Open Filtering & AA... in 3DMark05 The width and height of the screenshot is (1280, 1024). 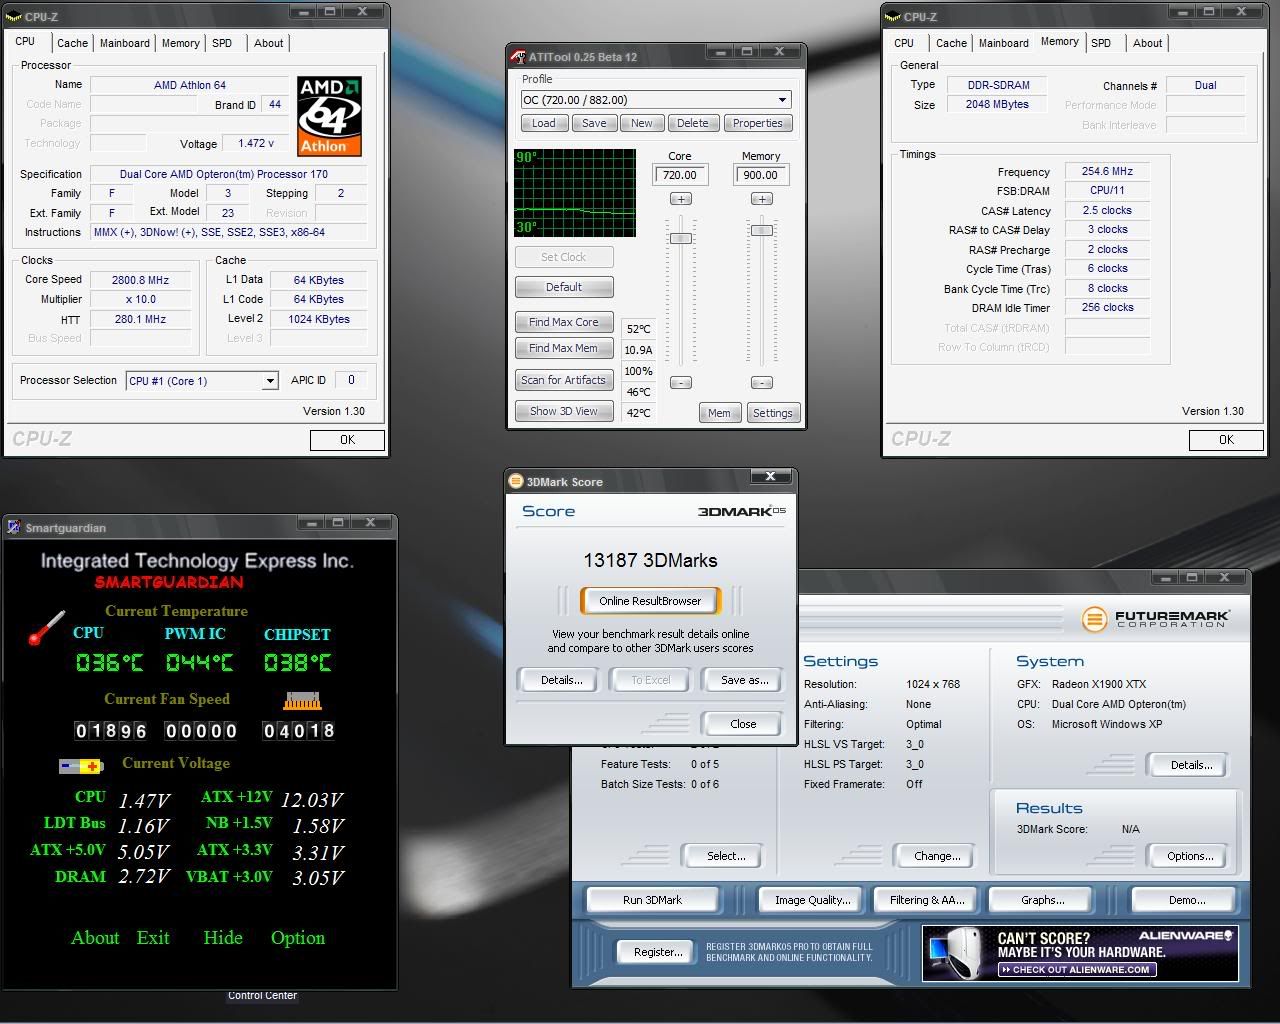[928, 900]
